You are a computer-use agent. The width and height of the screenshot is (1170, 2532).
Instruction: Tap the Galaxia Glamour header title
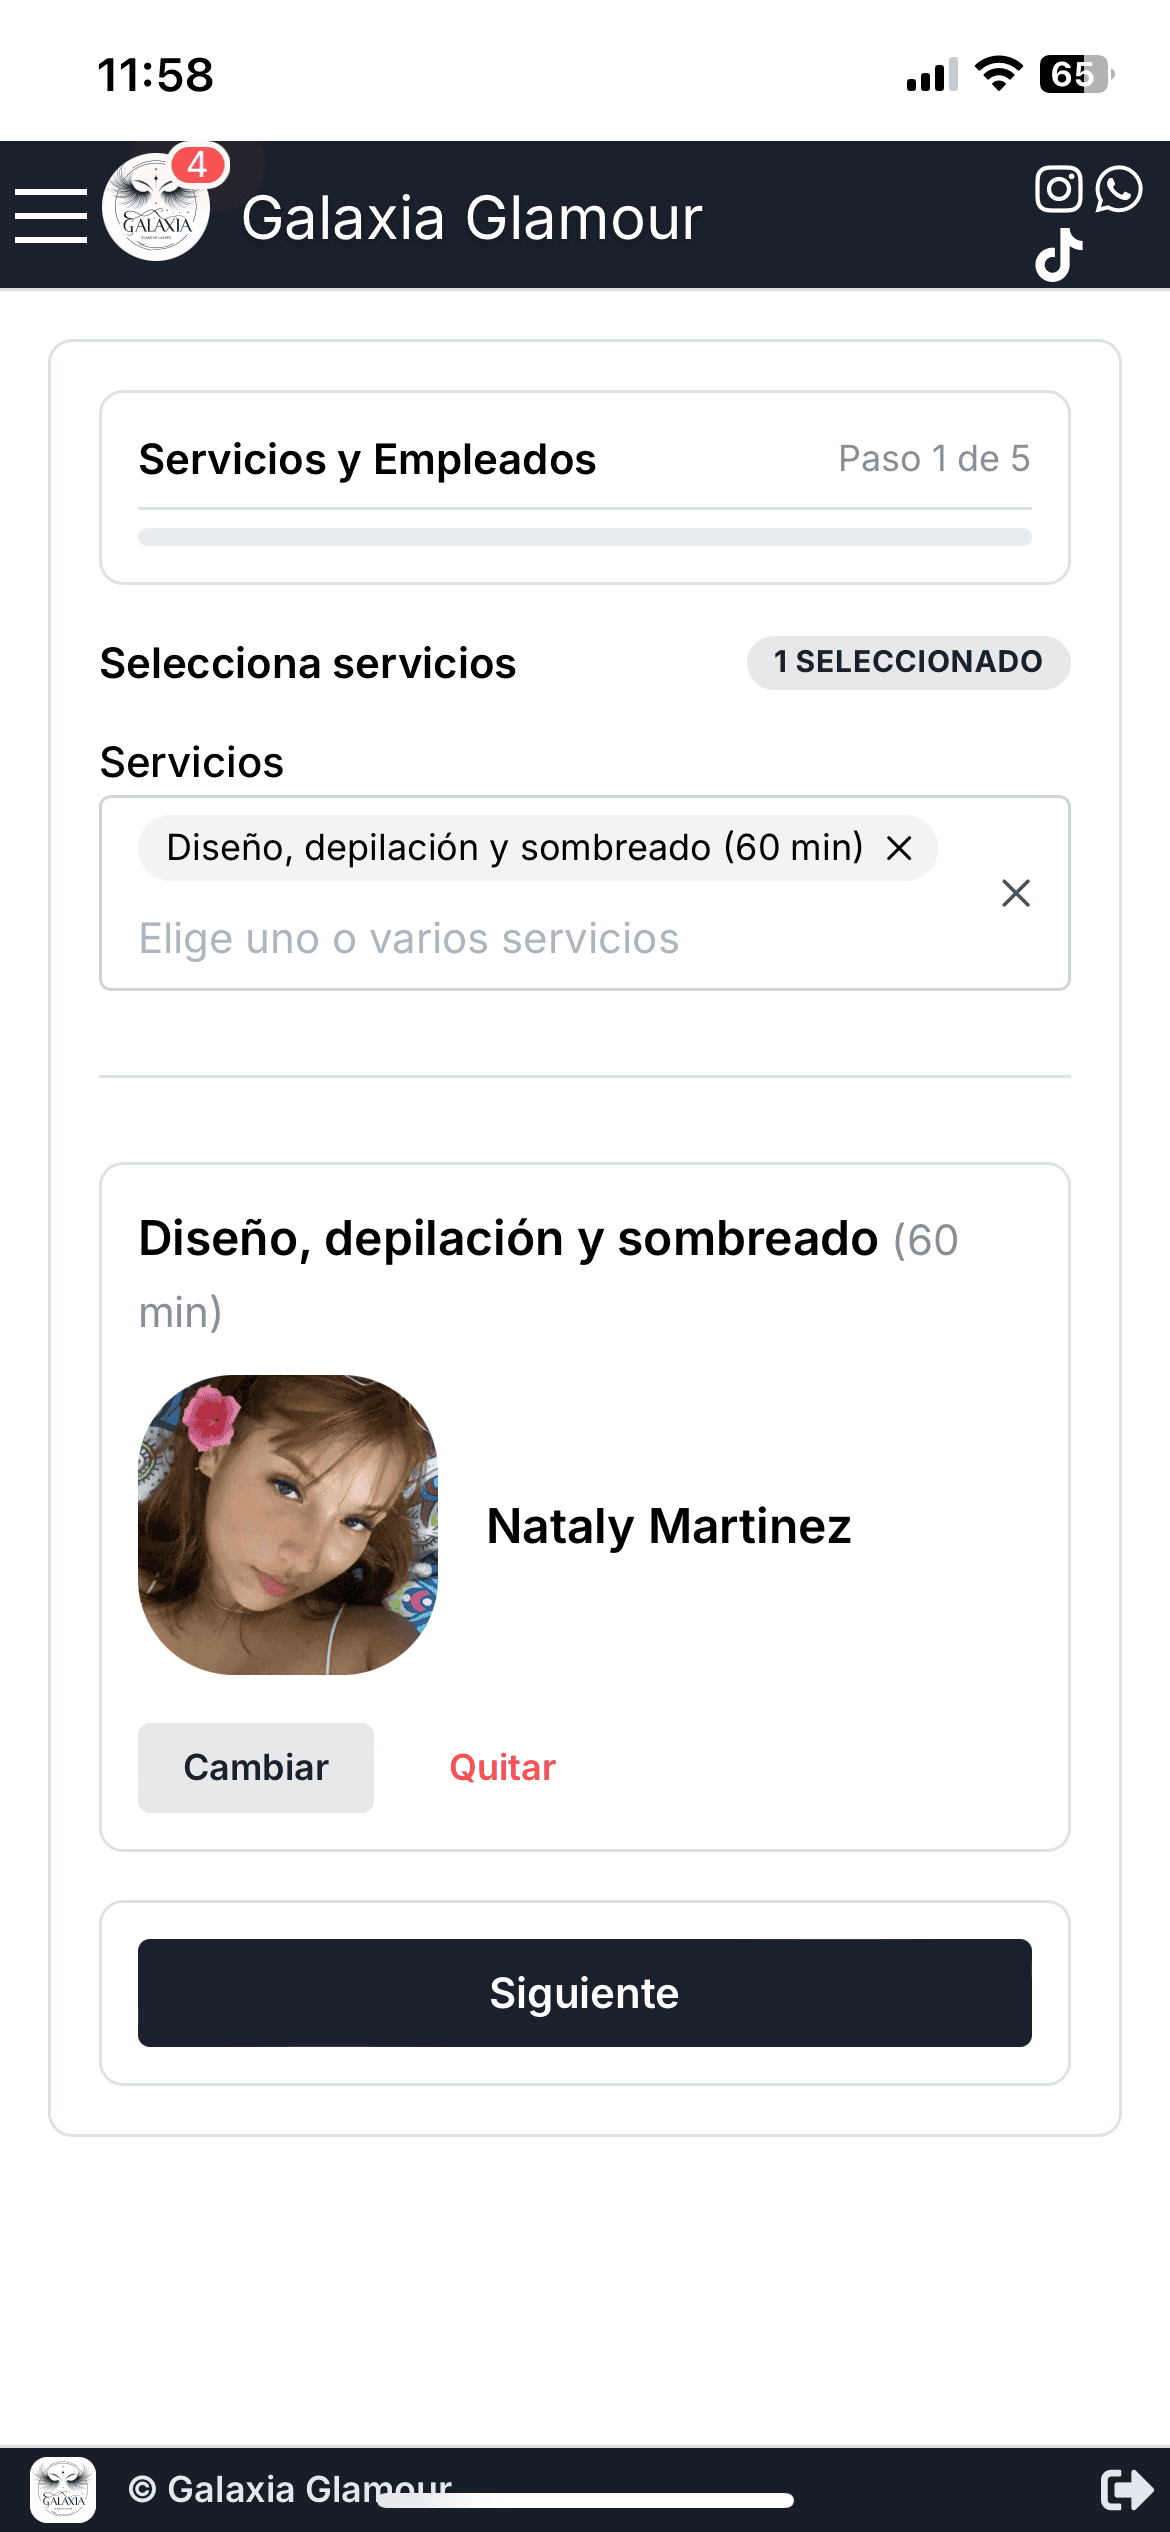(472, 218)
